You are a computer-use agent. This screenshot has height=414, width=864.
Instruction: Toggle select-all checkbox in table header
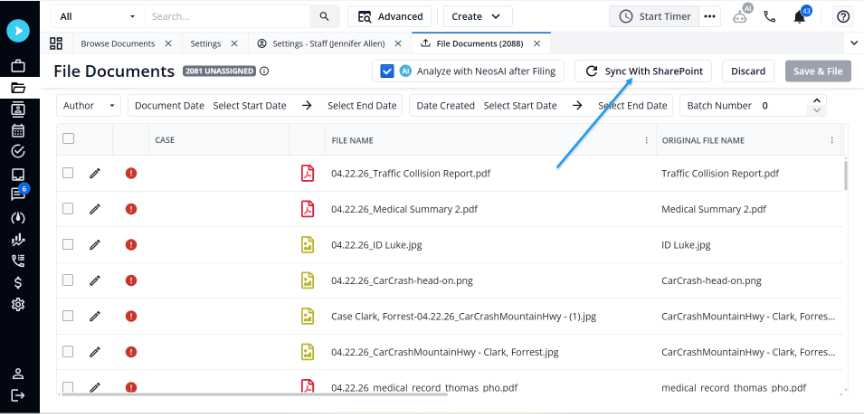point(68,139)
